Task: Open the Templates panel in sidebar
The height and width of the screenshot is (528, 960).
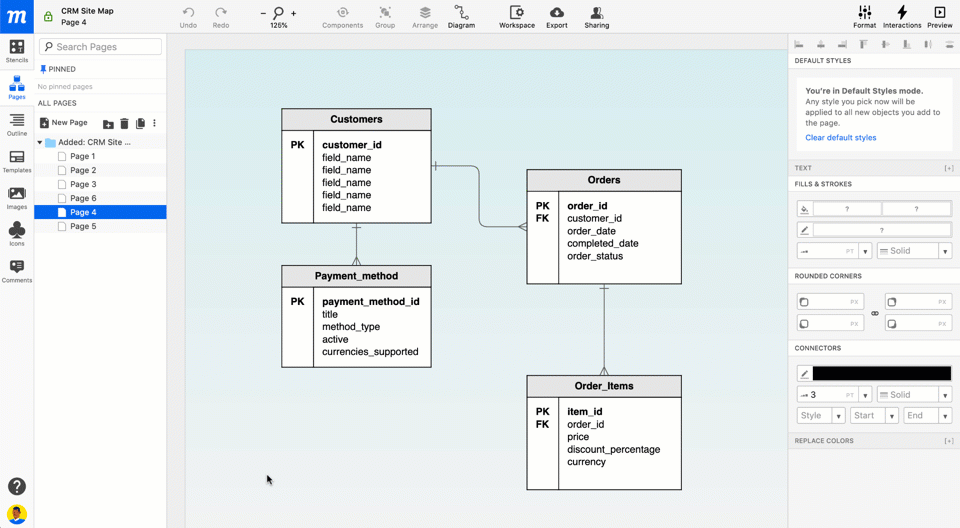Action: click(x=17, y=162)
